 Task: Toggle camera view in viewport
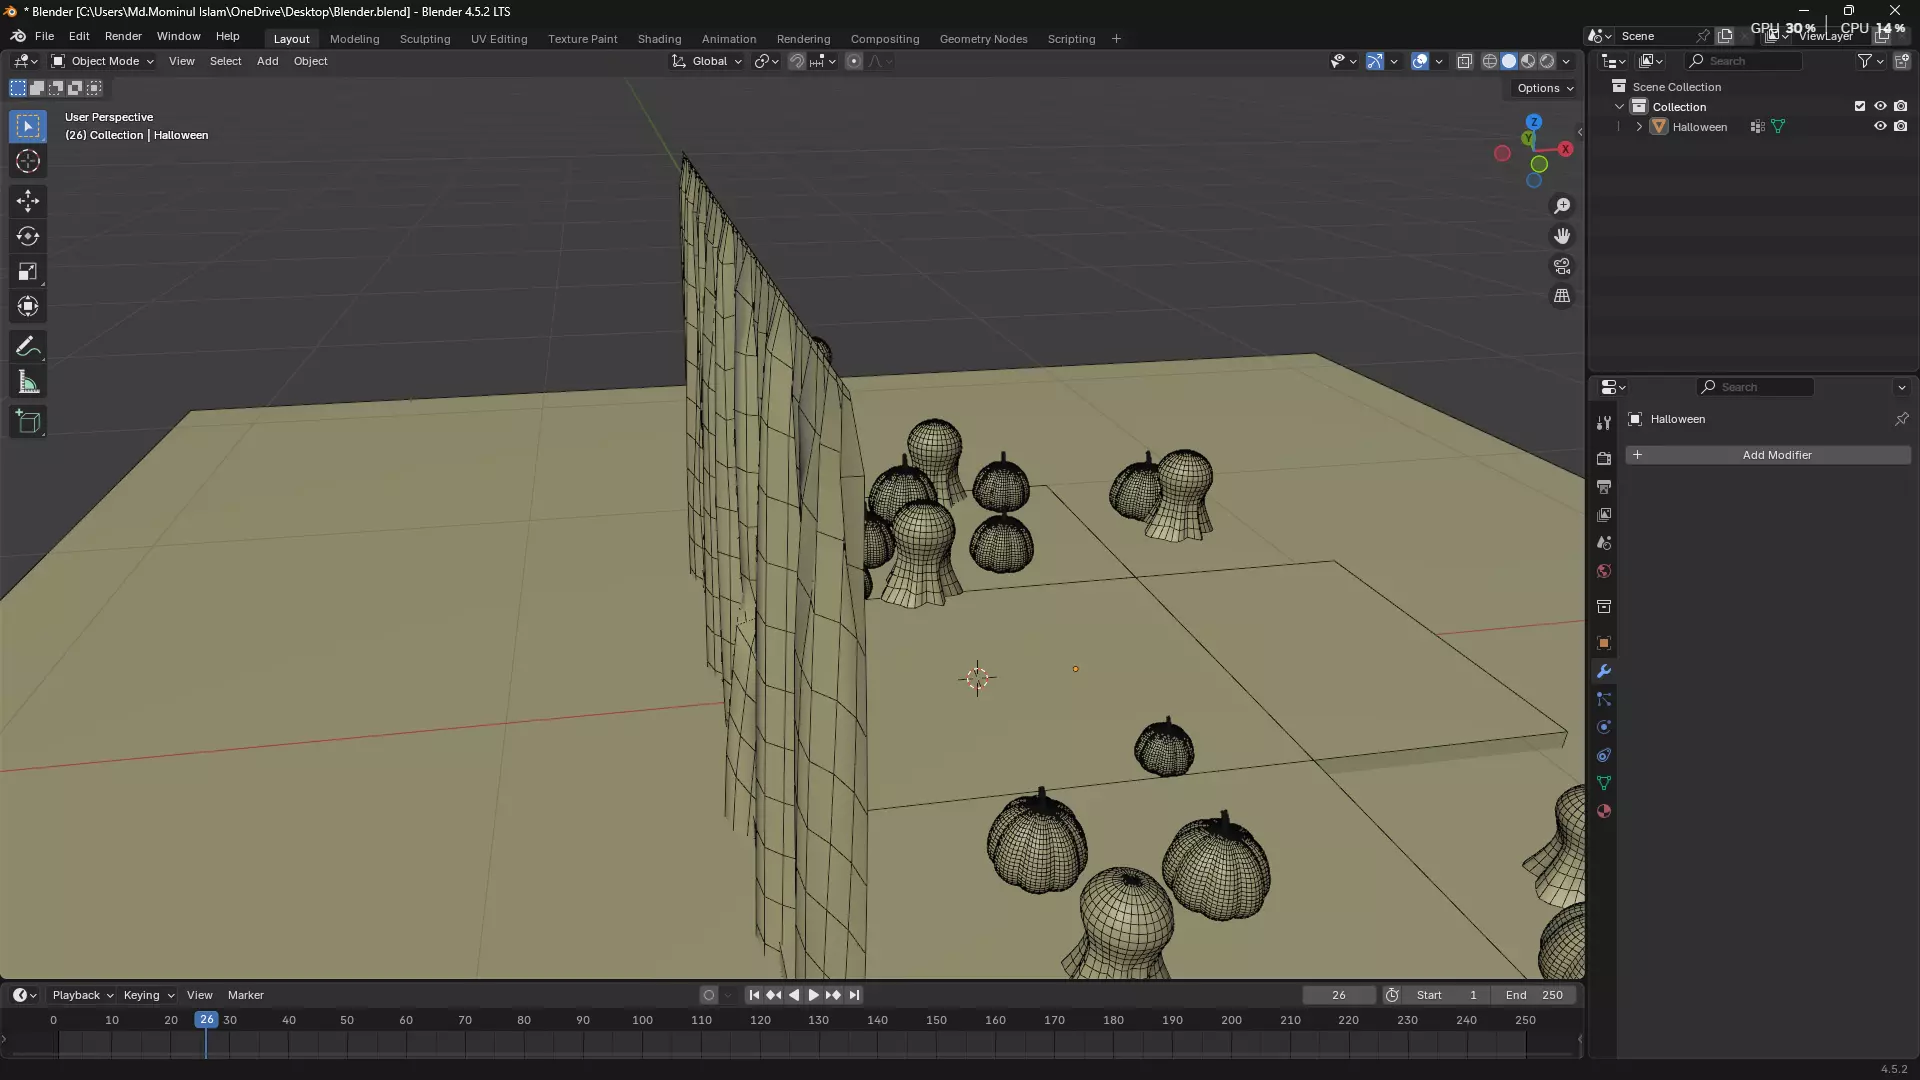point(1561,266)
